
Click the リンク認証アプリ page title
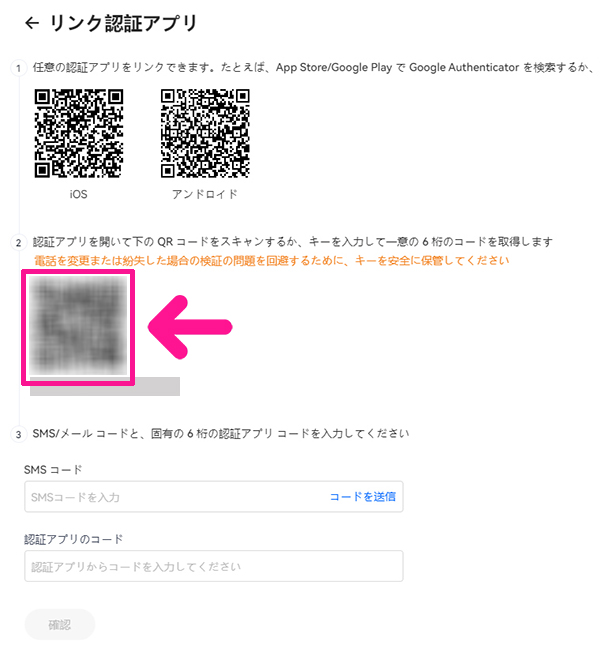123,23
